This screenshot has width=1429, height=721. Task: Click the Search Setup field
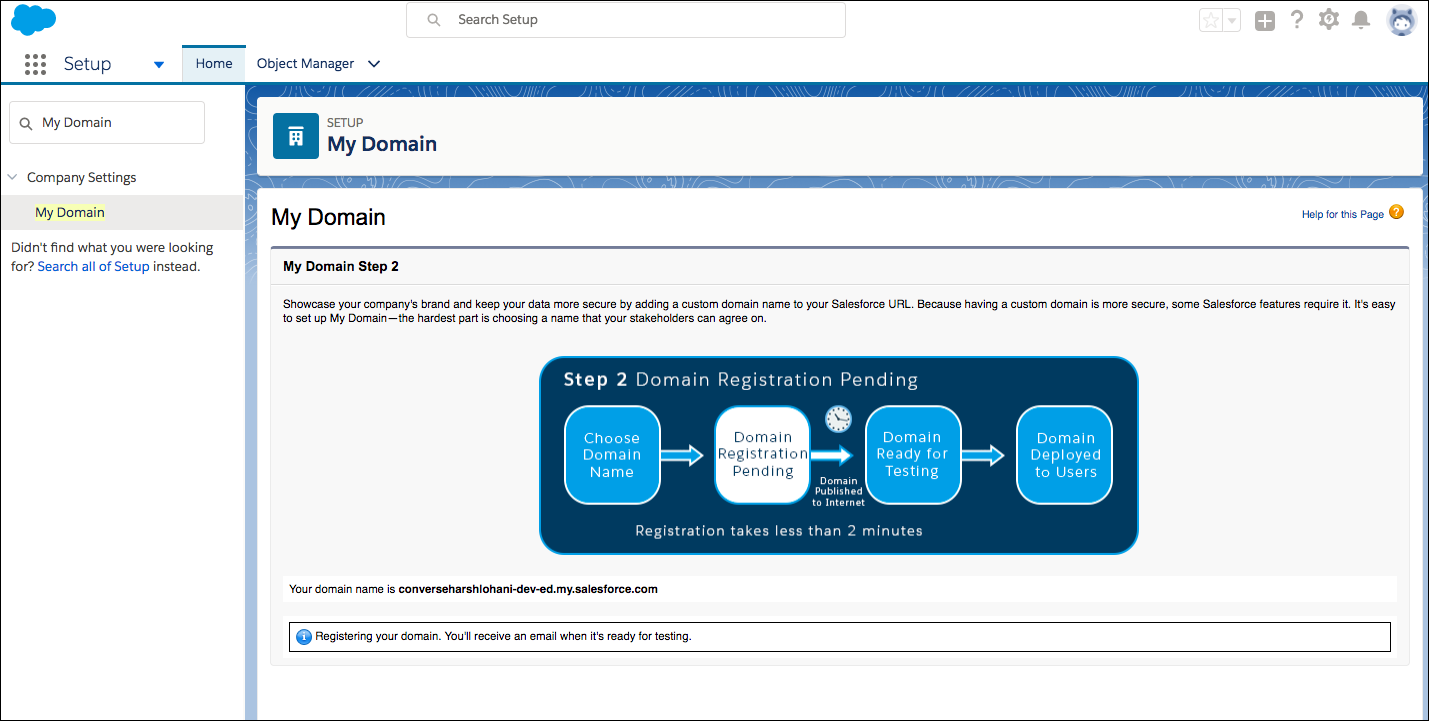click(x=625, y=20)
